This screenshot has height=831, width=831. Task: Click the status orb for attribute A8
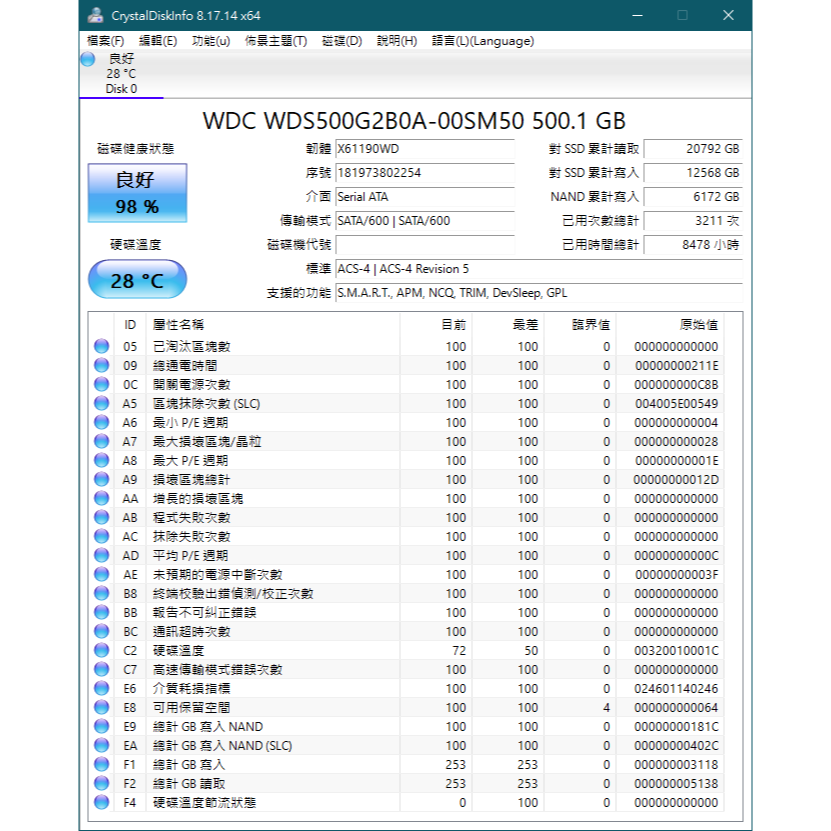(x=101, y=461)
